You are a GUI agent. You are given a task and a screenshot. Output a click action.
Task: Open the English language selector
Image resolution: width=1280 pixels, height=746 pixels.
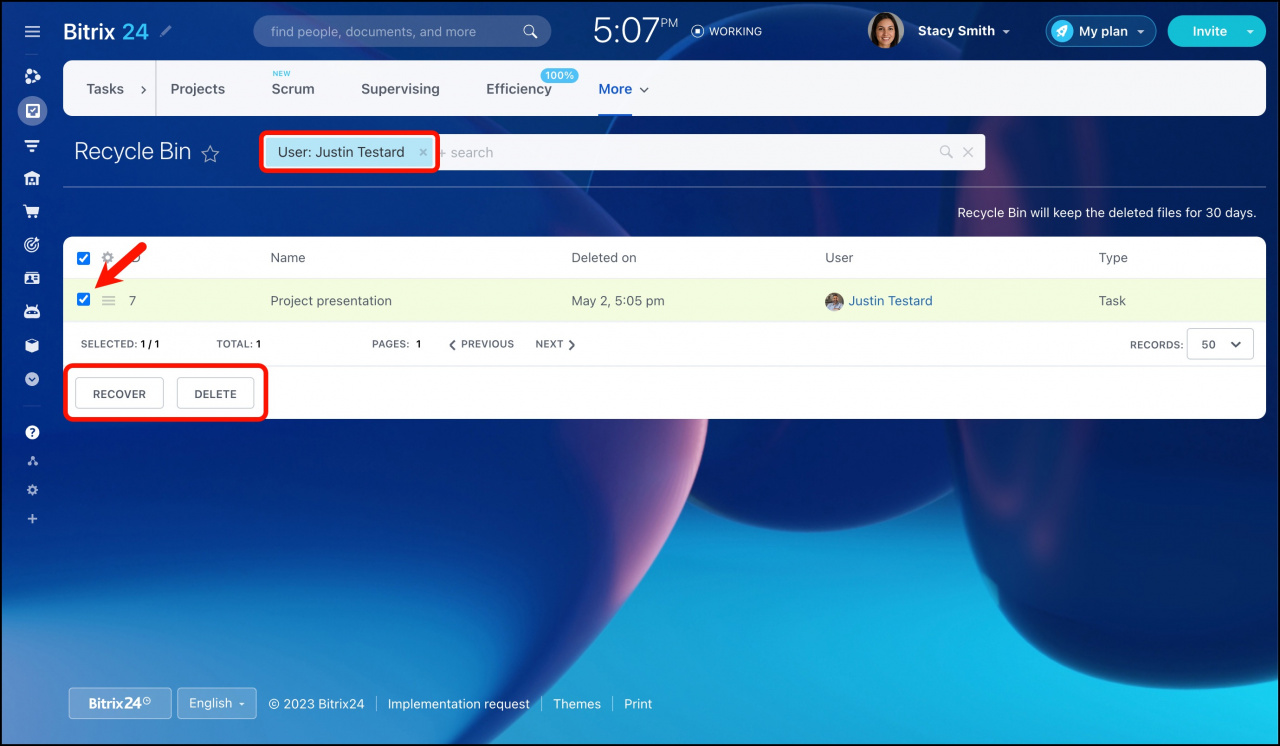217,703
